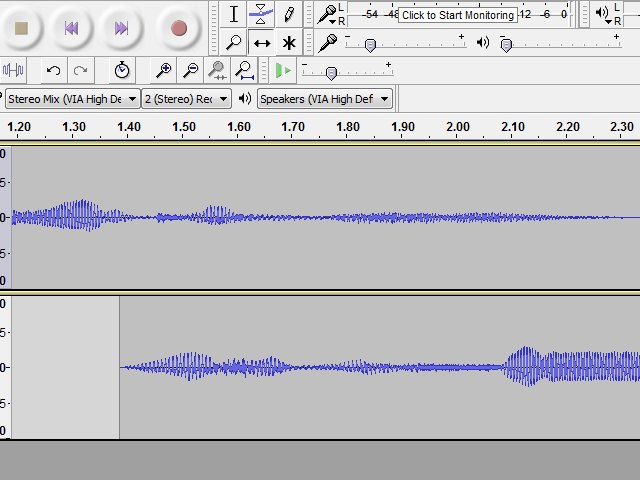The width and height of the screenshot is (640, 480).
Task: Select the Time Shift tool
Action: (261, 42)
